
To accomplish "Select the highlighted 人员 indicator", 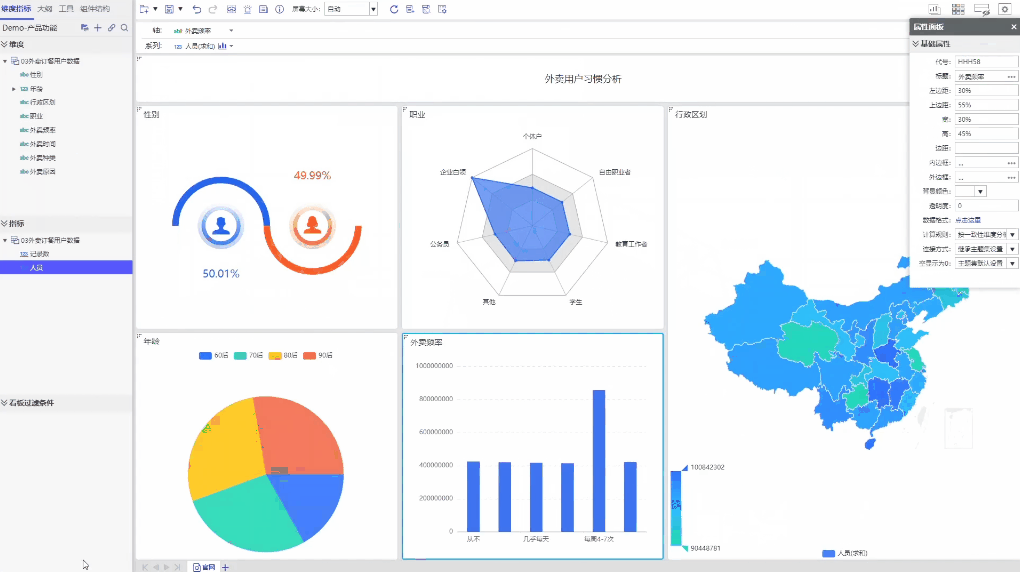I will tap(66, 267).
